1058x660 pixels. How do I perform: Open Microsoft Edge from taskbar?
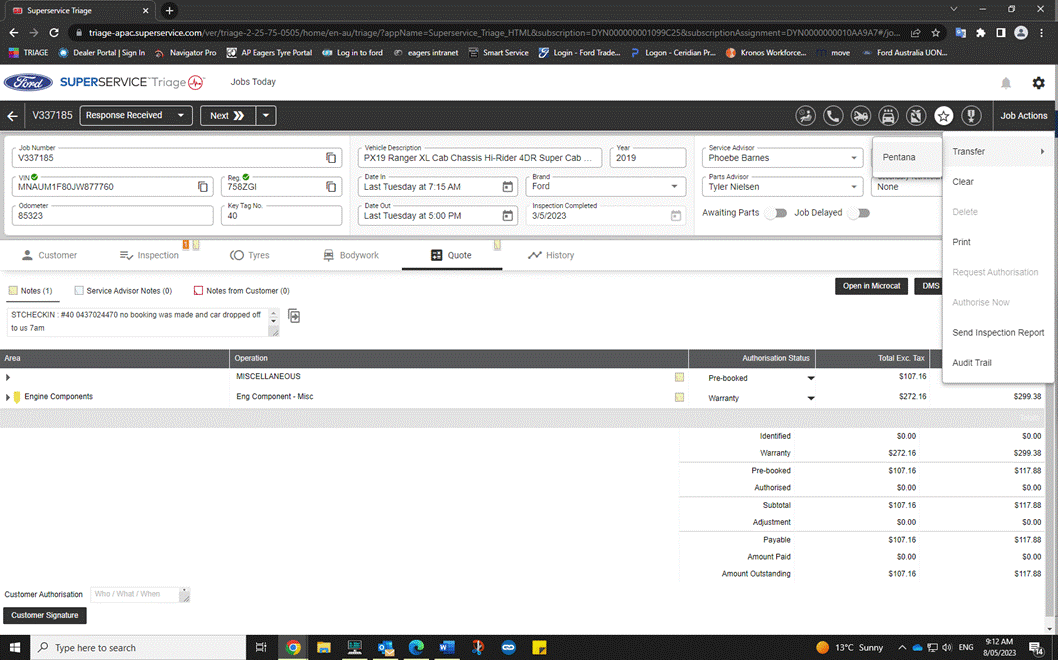(416, 647)
